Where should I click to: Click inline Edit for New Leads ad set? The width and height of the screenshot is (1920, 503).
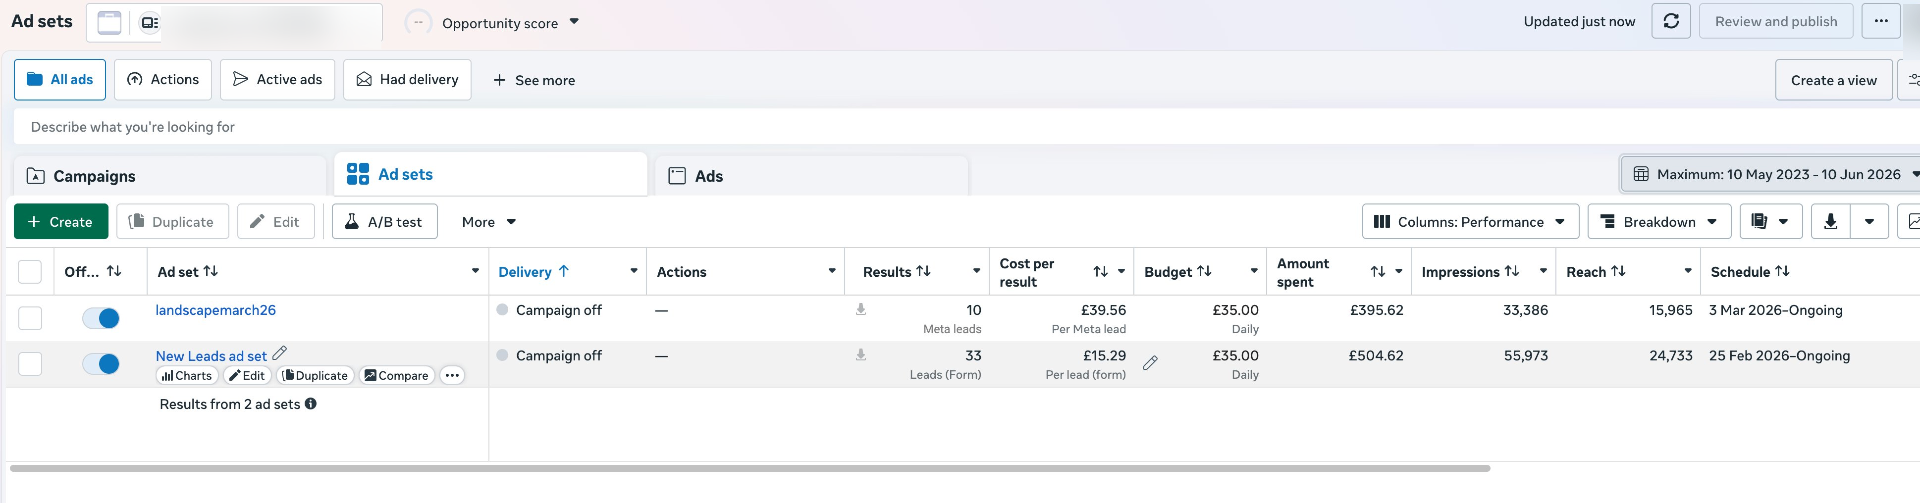(x=246, y=376)
